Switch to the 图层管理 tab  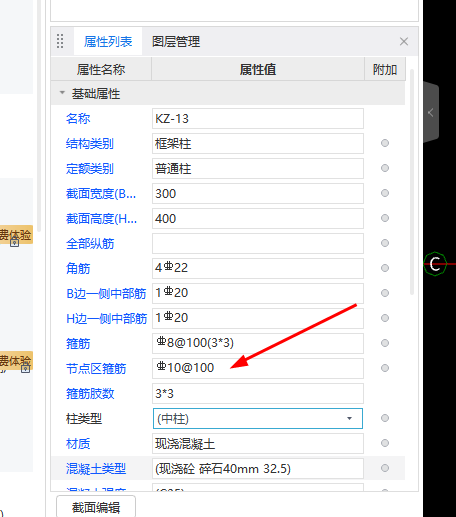click(x=176, y=42)
